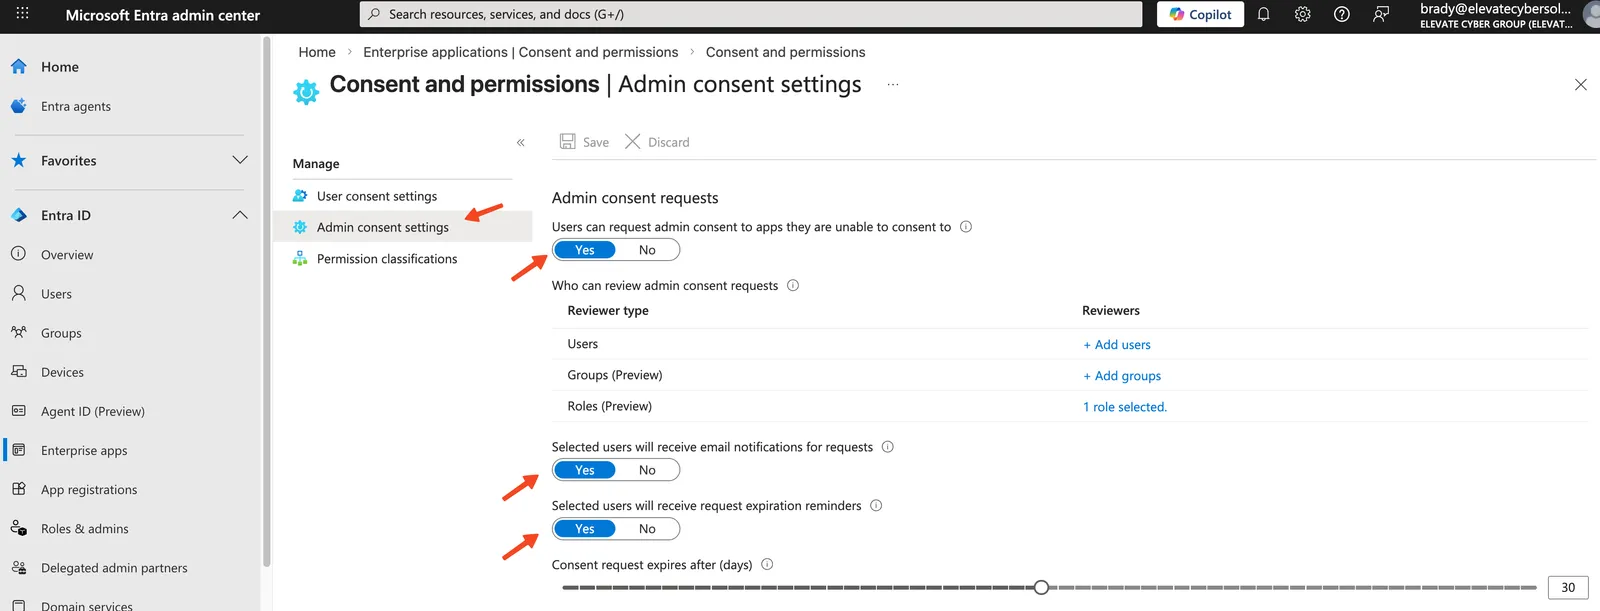This screenshot has height=611, width=1600.
Task: Select Admin consent settings menu item
Action: point(403,227)
